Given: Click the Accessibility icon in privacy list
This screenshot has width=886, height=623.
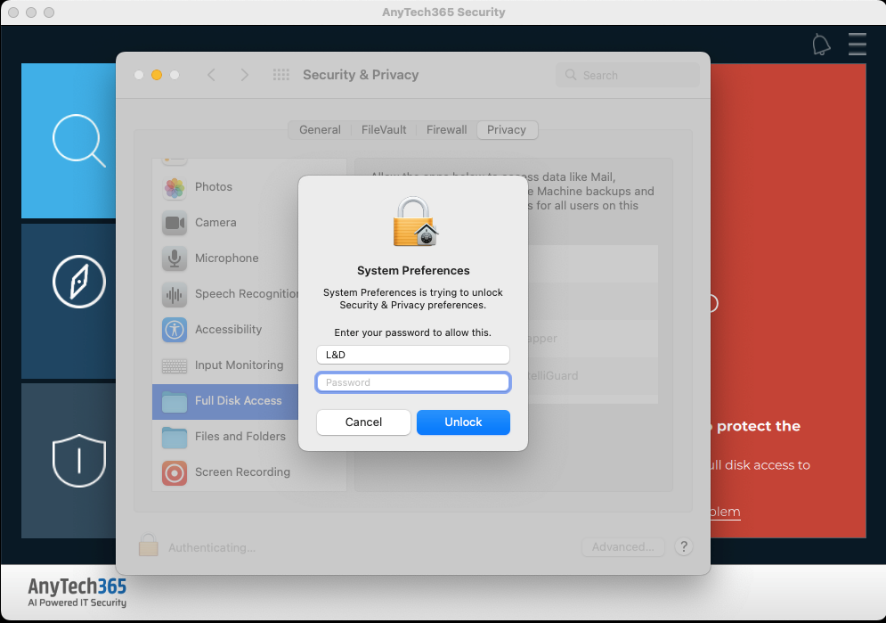Looking at the screenshot, I should pos(175,330).
